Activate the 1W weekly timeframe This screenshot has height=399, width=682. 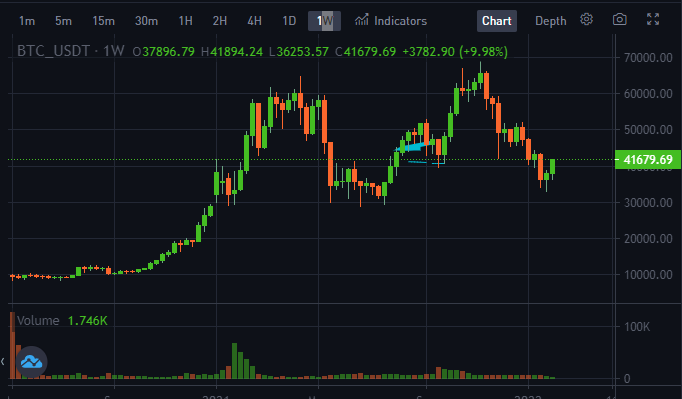[324, 21]
